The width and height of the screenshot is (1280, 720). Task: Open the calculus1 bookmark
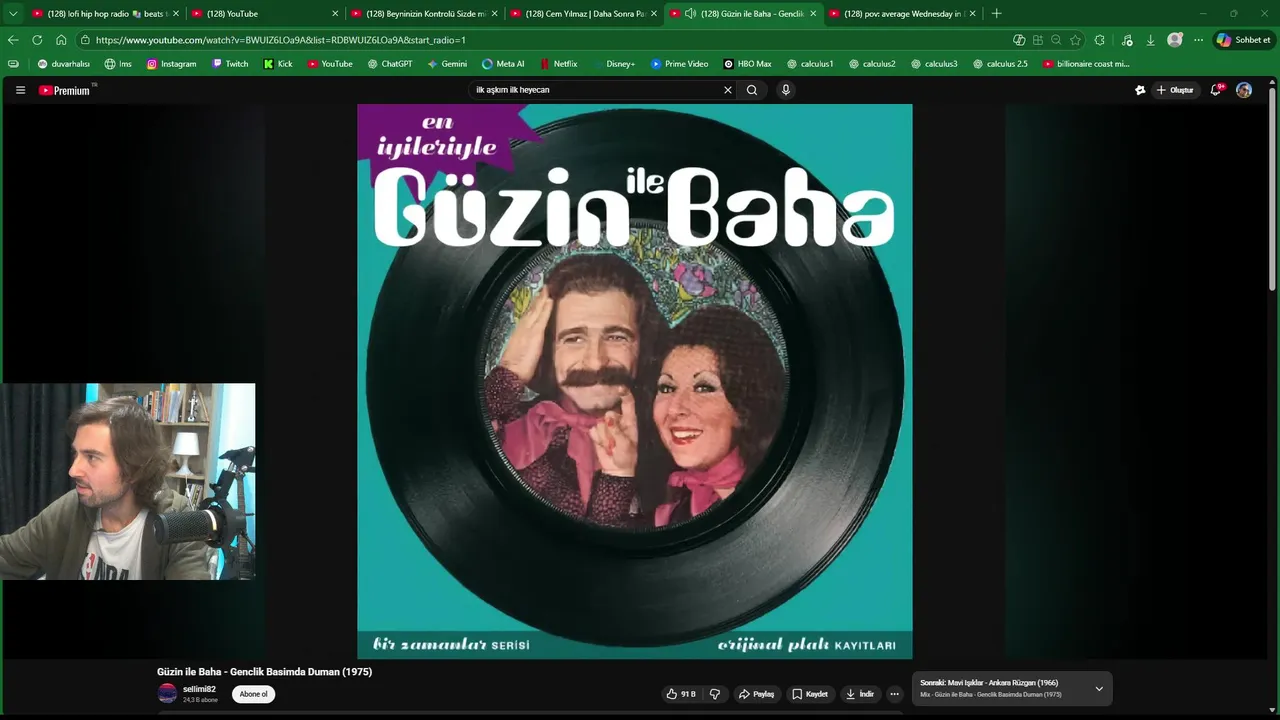pyautogui.click(x=810, y=64)
